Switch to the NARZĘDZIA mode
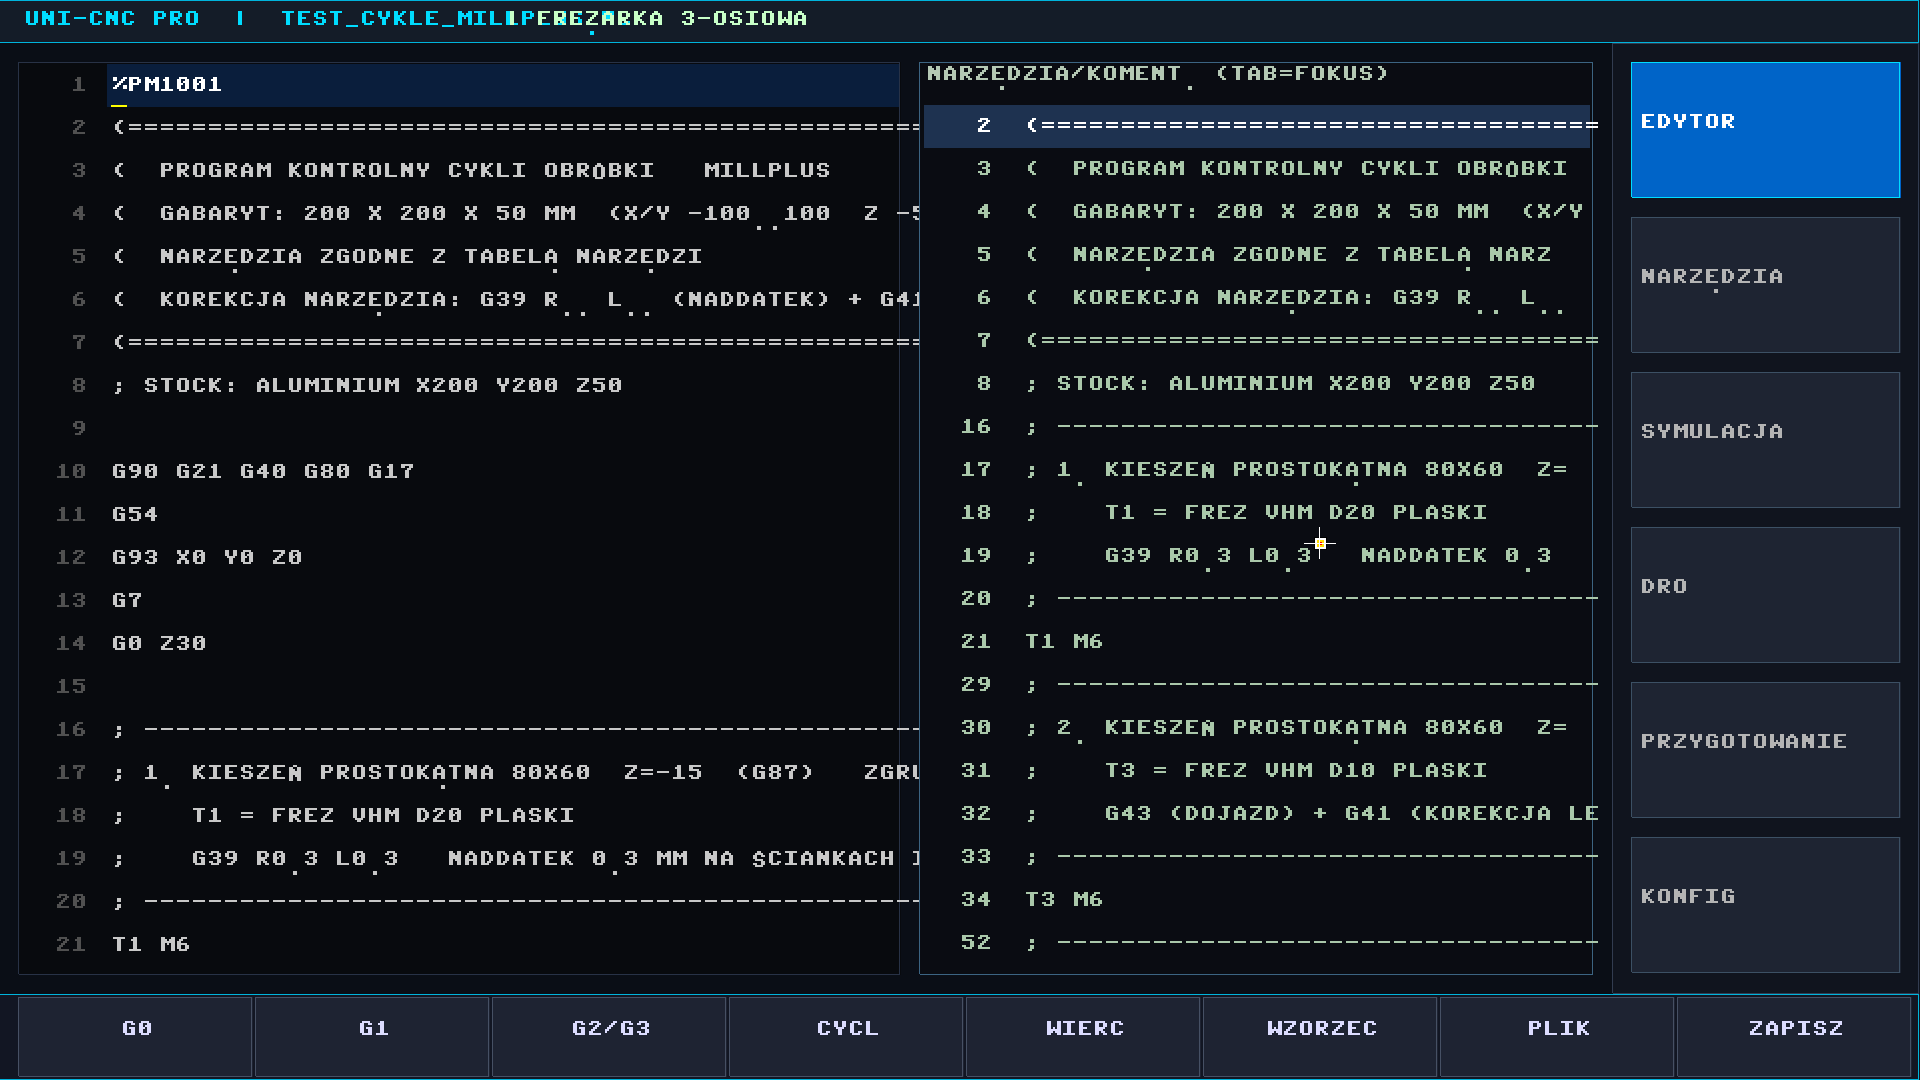1920x1080 pixels. (x=1765, y=285)
